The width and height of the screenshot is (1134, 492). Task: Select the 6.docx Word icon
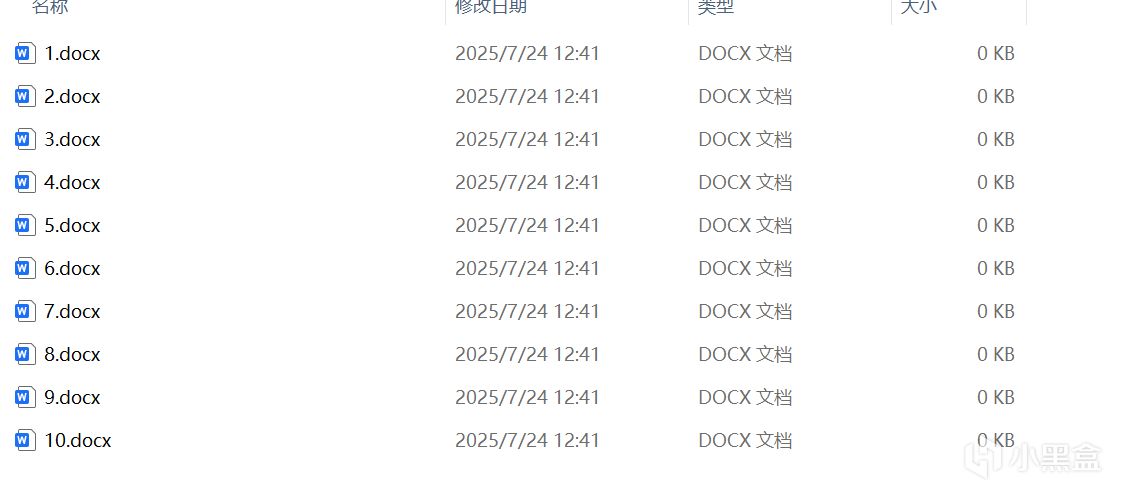(x=25, y=268)
